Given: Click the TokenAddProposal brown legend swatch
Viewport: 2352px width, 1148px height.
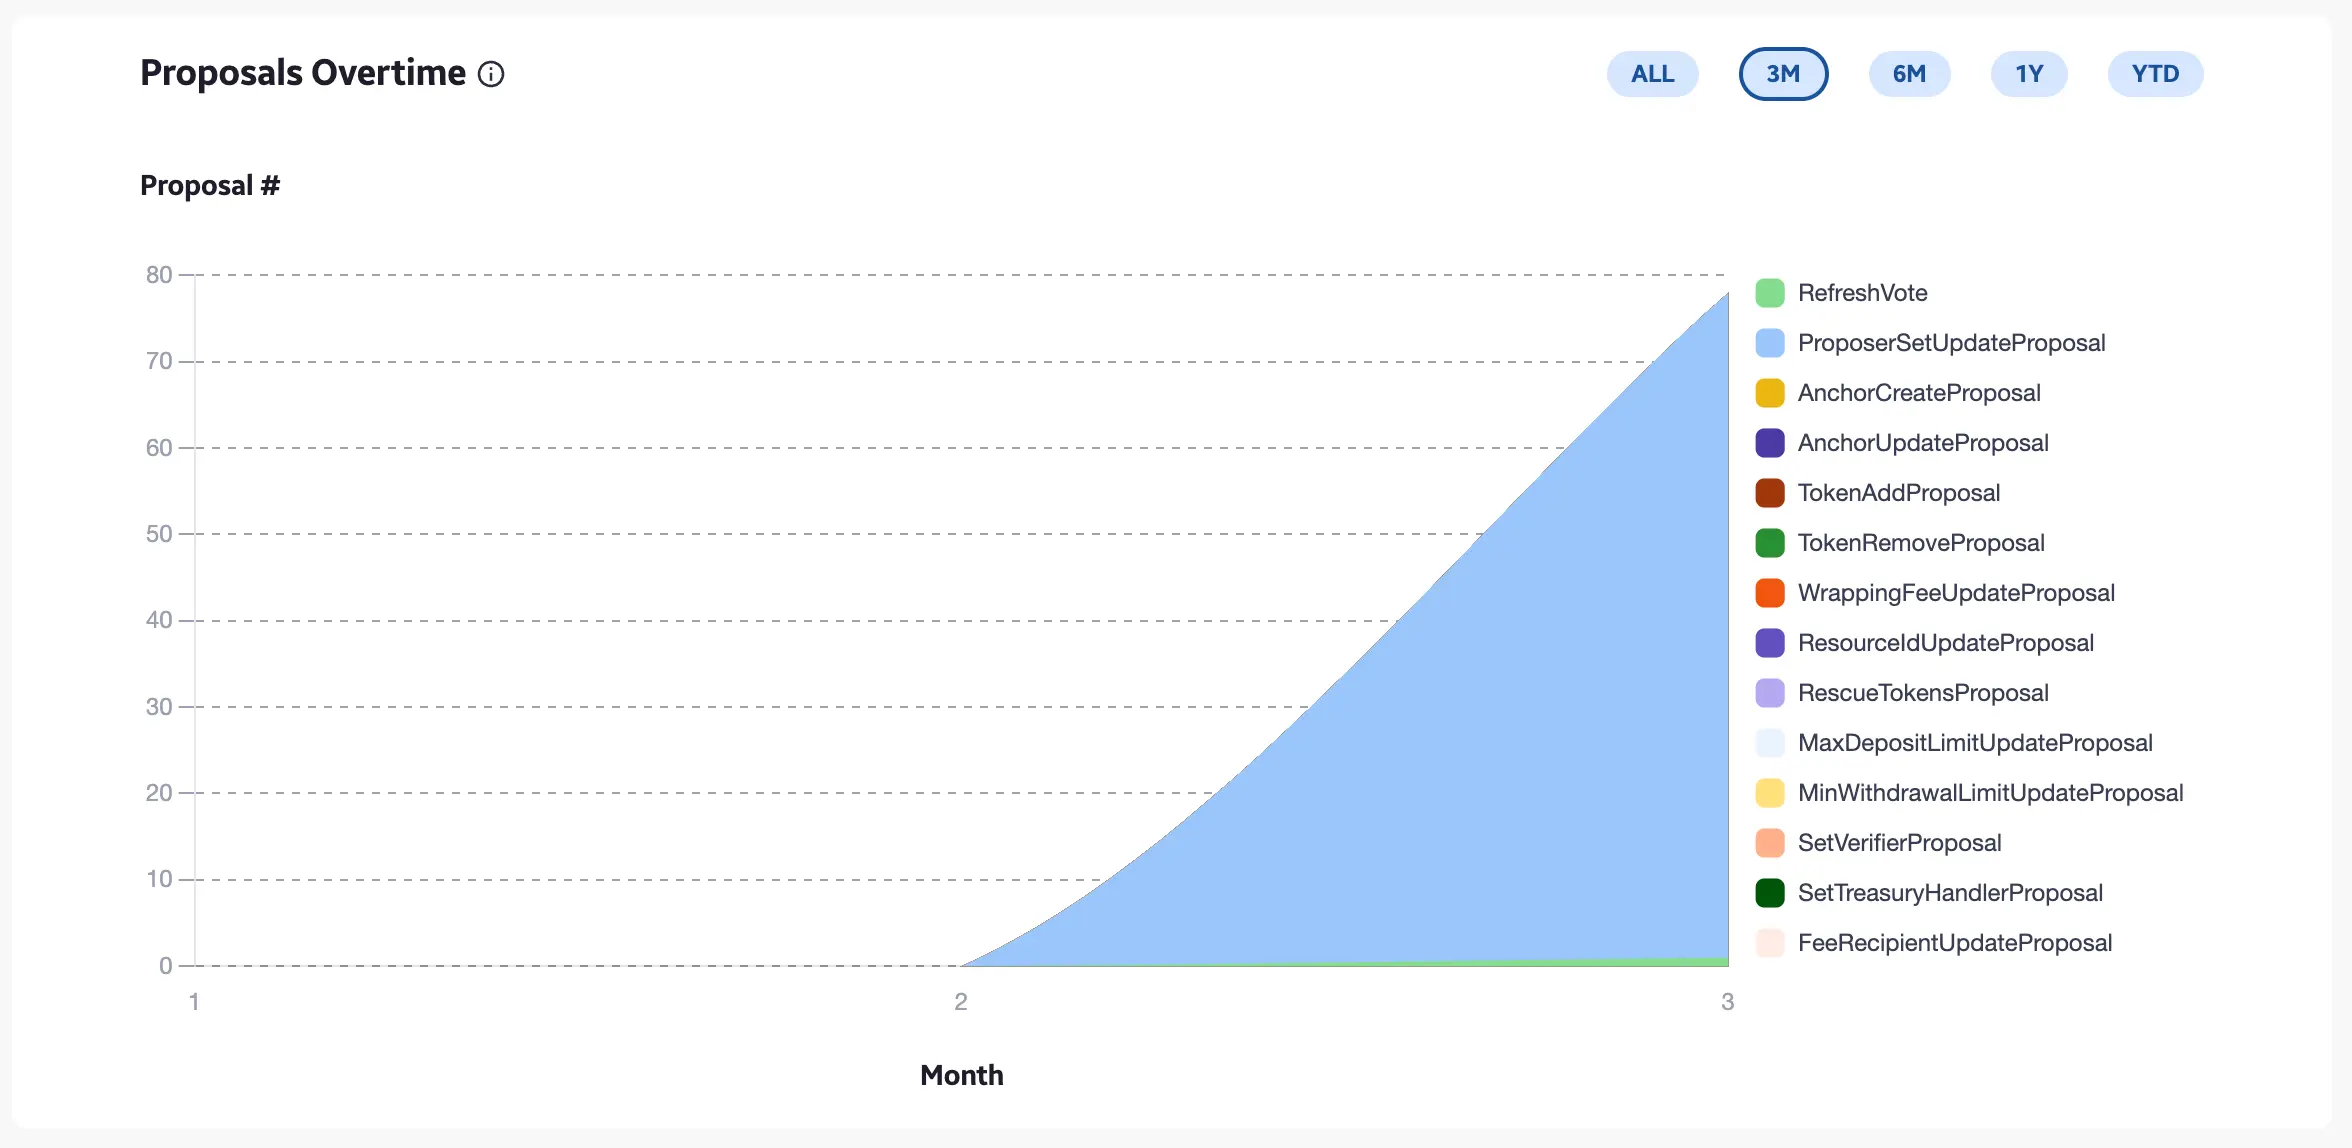Looking at the screenshot, I should (x=1770, y=493).
